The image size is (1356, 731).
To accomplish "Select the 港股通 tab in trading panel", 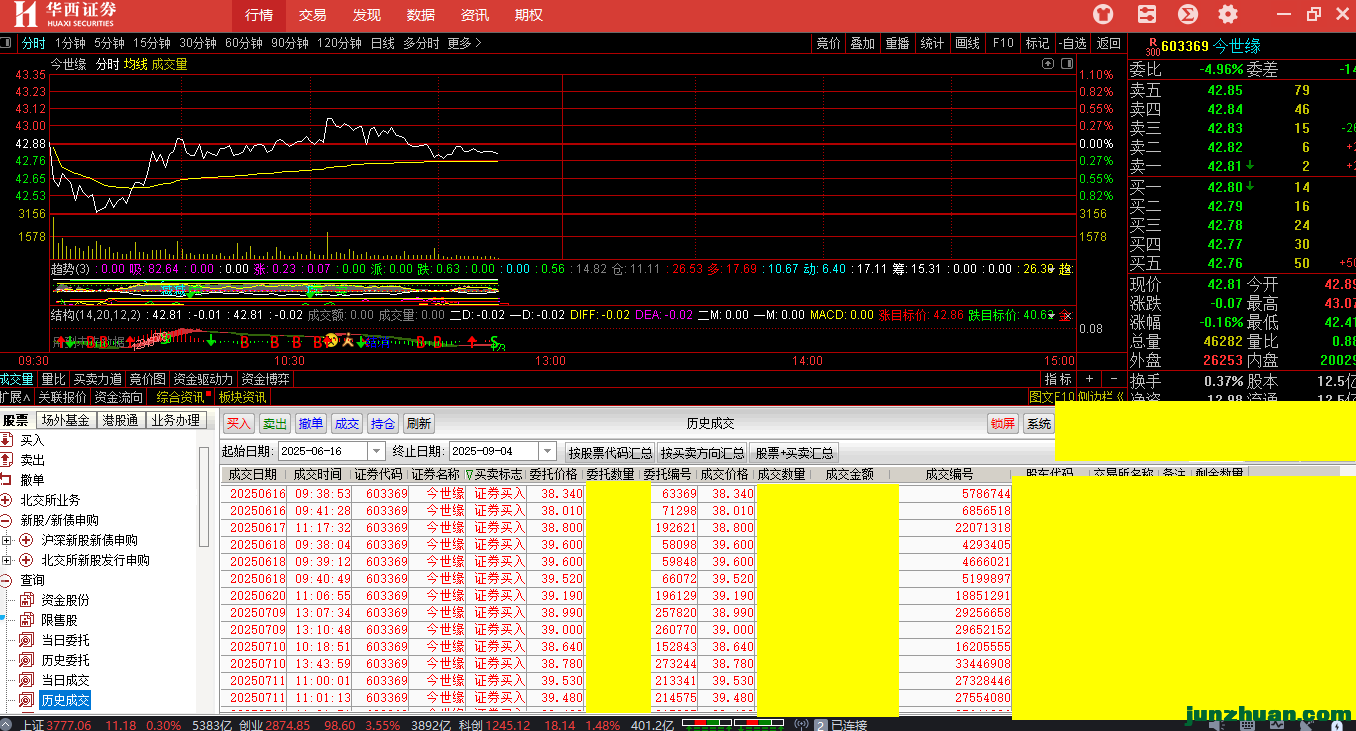I will (x=120, y=421).
